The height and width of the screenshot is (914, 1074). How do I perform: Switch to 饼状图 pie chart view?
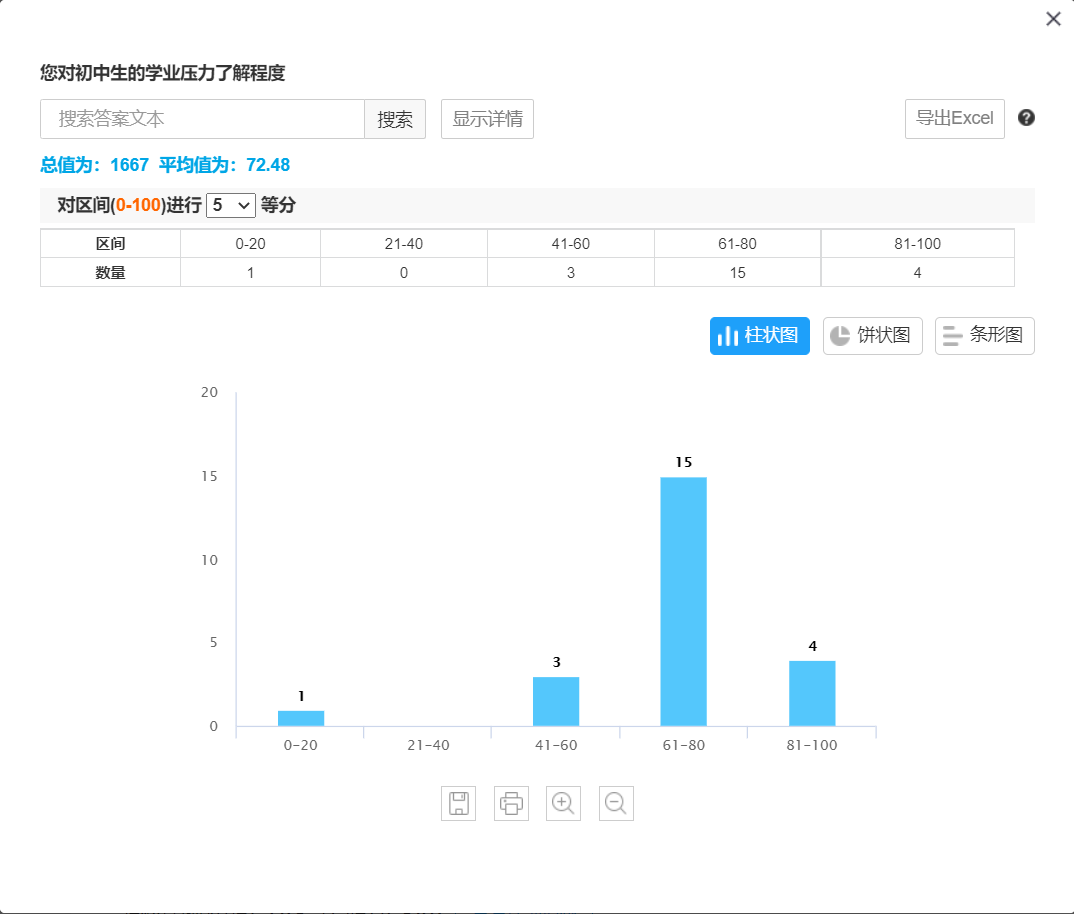coord(872,336)
